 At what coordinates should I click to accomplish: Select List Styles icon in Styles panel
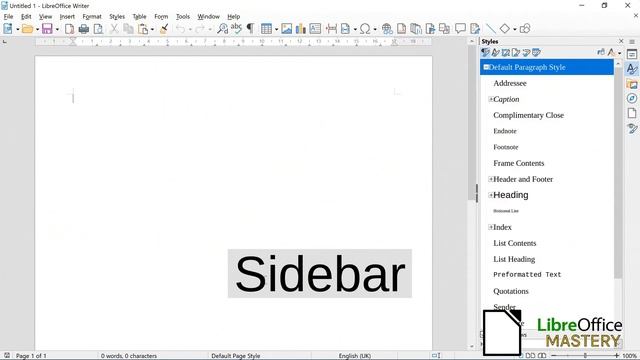click(x=526, y=52)
